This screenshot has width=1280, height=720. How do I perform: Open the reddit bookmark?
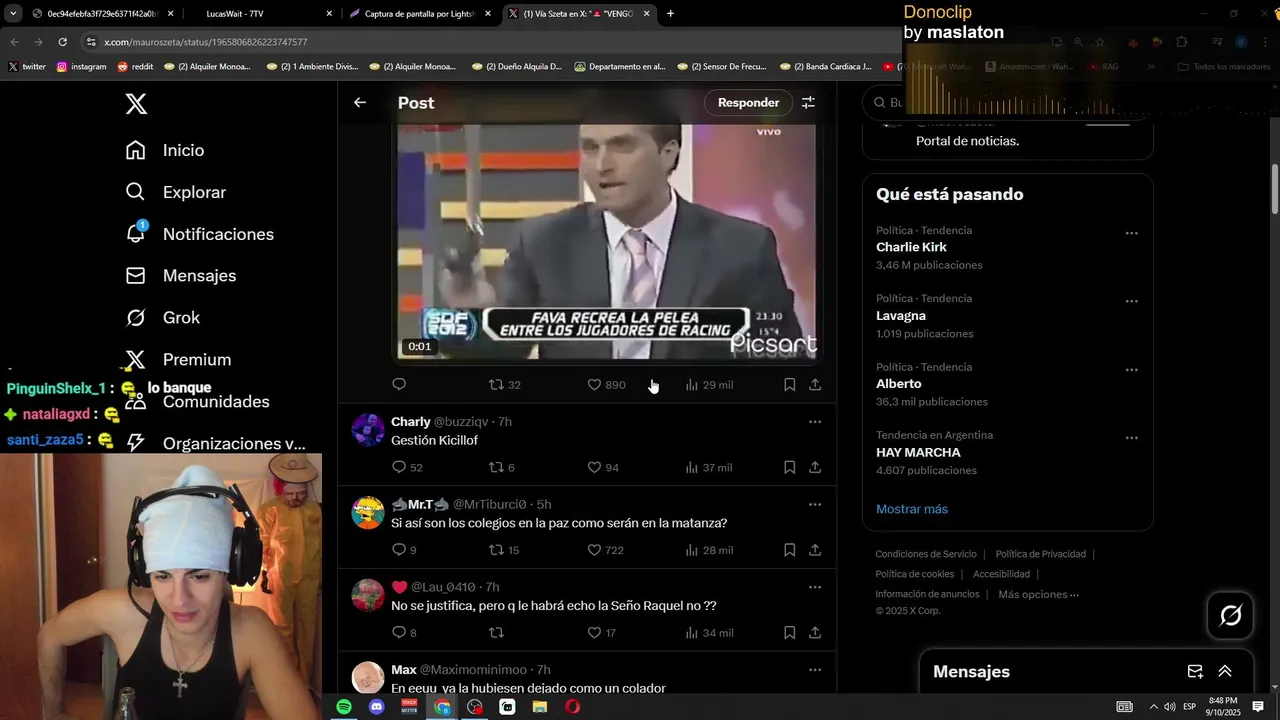pyautogui.click(x=135, y=66)
